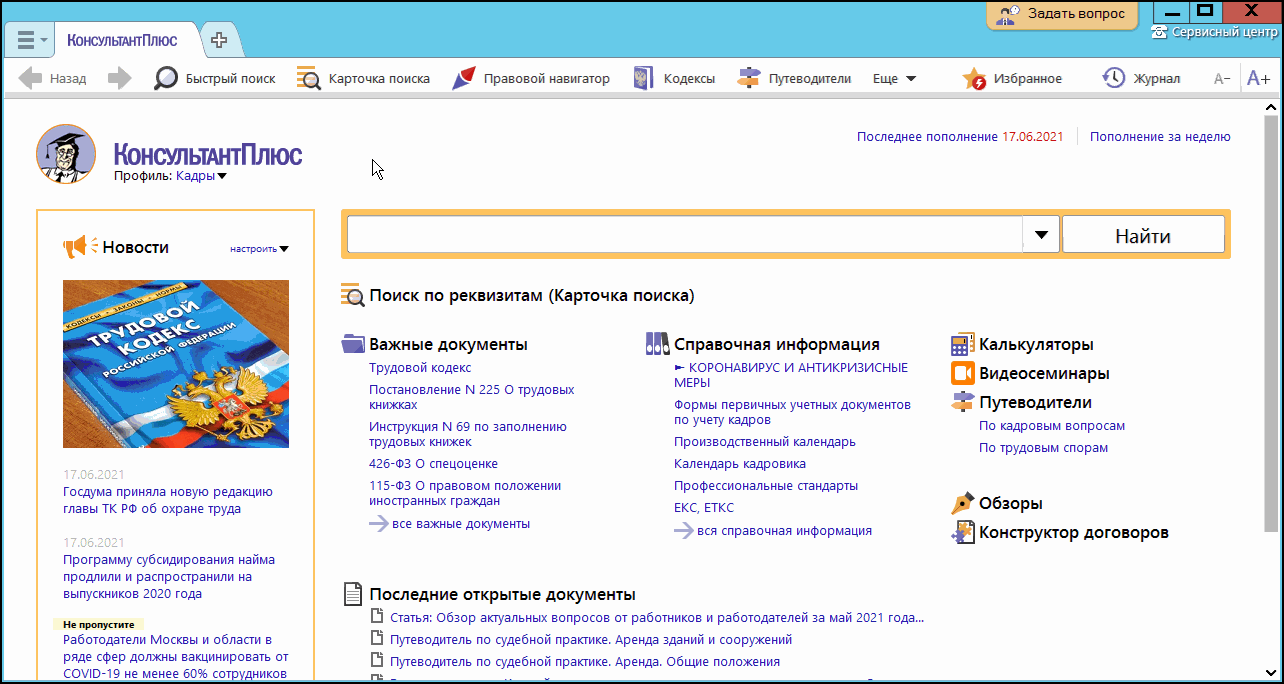Read news Работодатели Москвы и области
The width and height of the screenshot is (1284, 684).
[175, 656]
